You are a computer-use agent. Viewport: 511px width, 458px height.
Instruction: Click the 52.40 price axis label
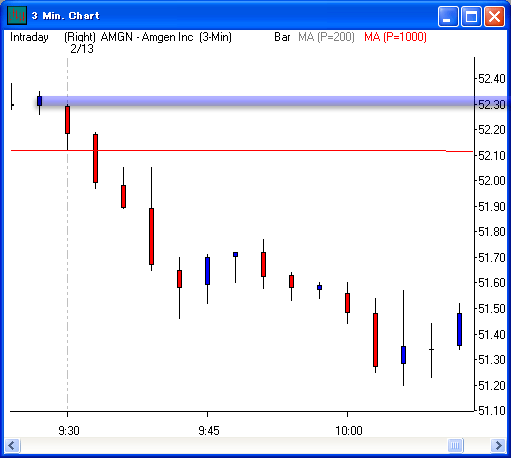coord(492,79)
